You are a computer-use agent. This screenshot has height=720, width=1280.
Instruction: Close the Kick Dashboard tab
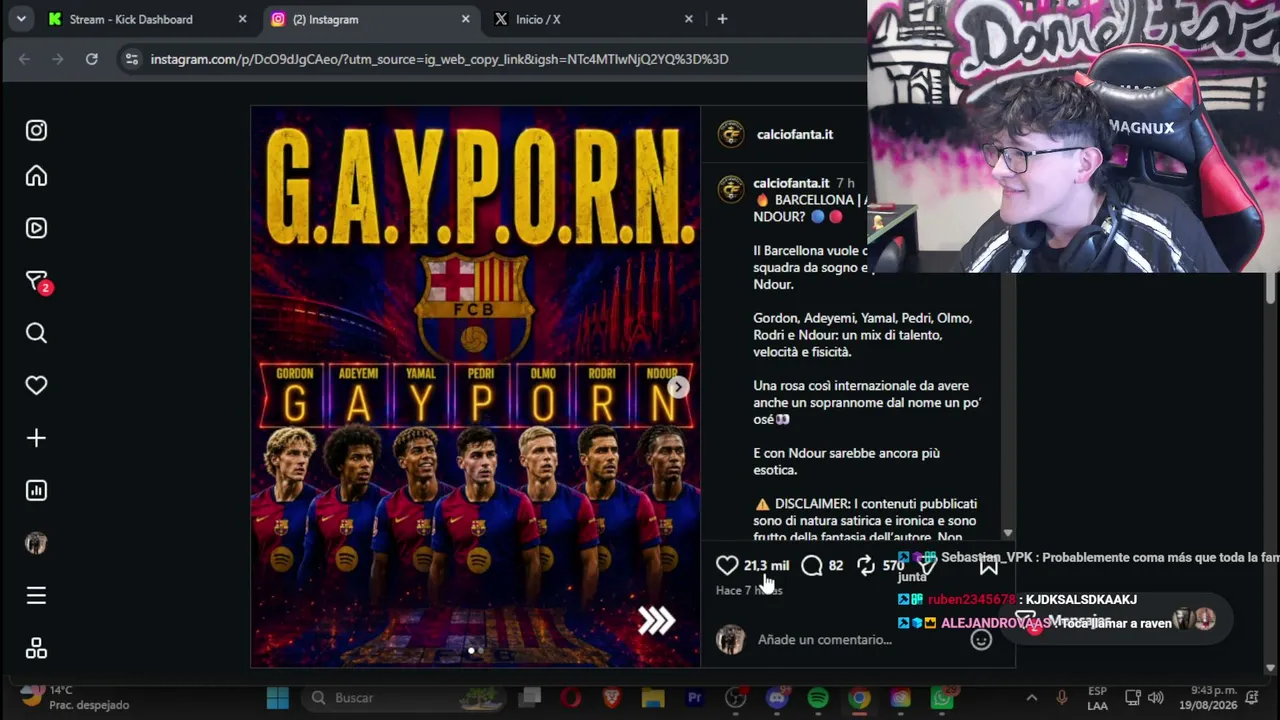tap(242, 19)
